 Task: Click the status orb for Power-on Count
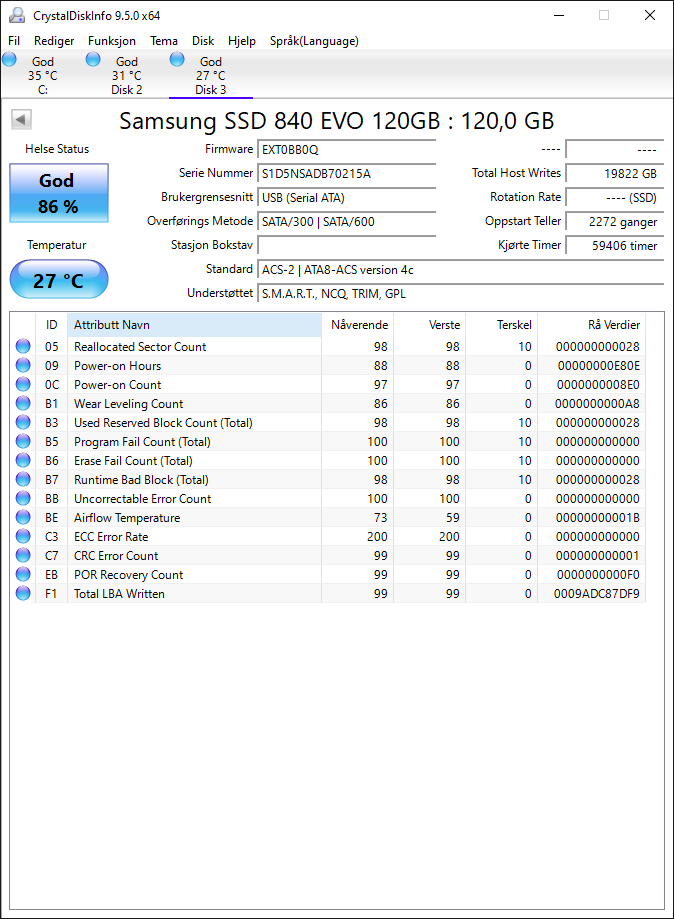(23, 384)
